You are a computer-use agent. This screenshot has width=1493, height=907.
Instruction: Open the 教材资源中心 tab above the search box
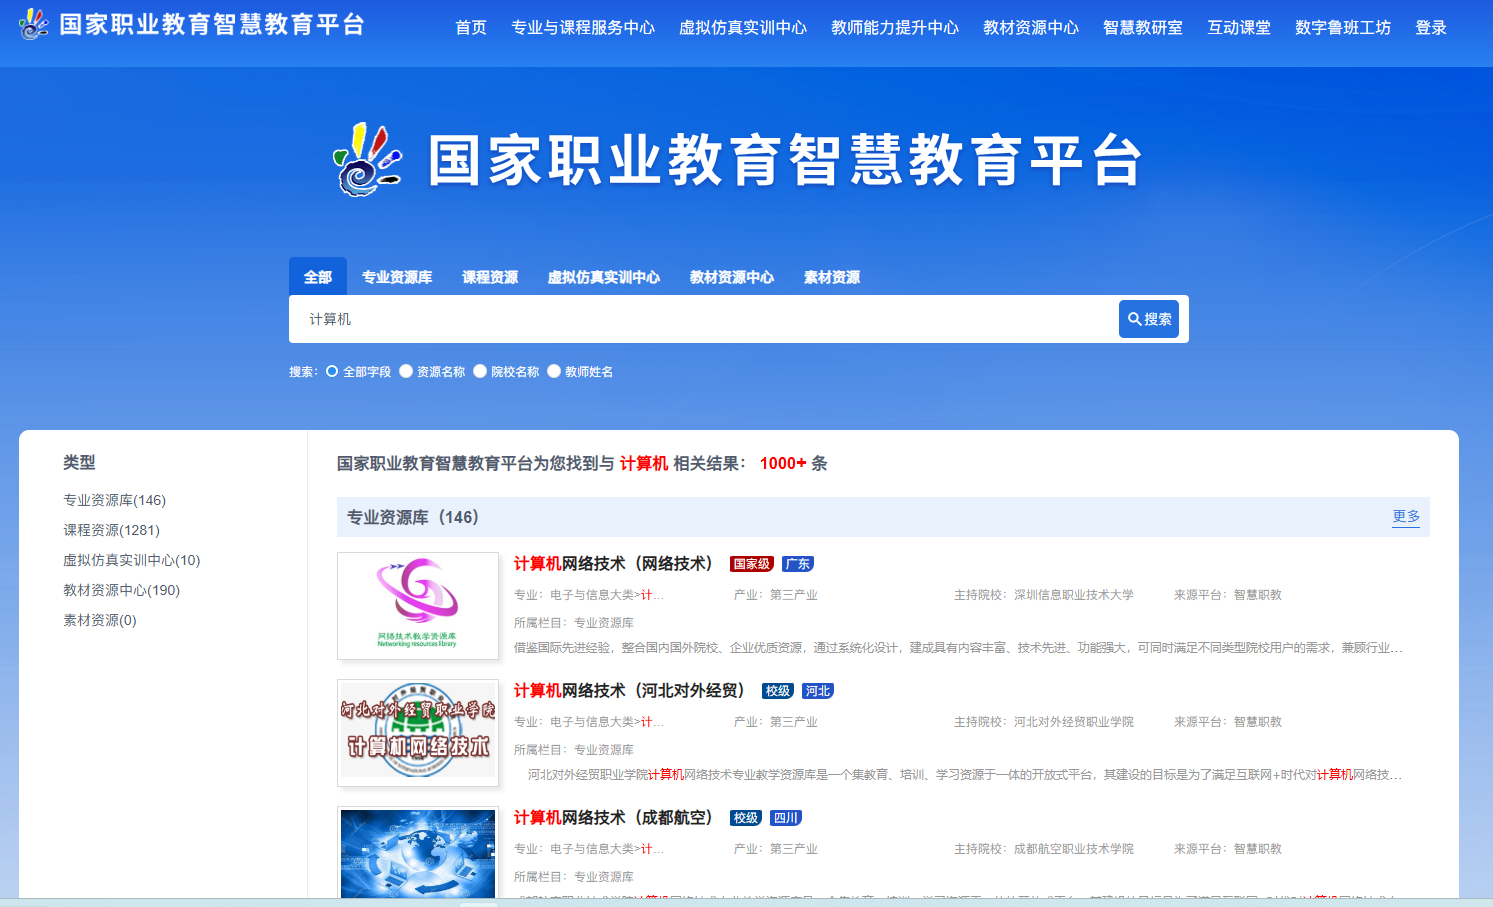732,277
